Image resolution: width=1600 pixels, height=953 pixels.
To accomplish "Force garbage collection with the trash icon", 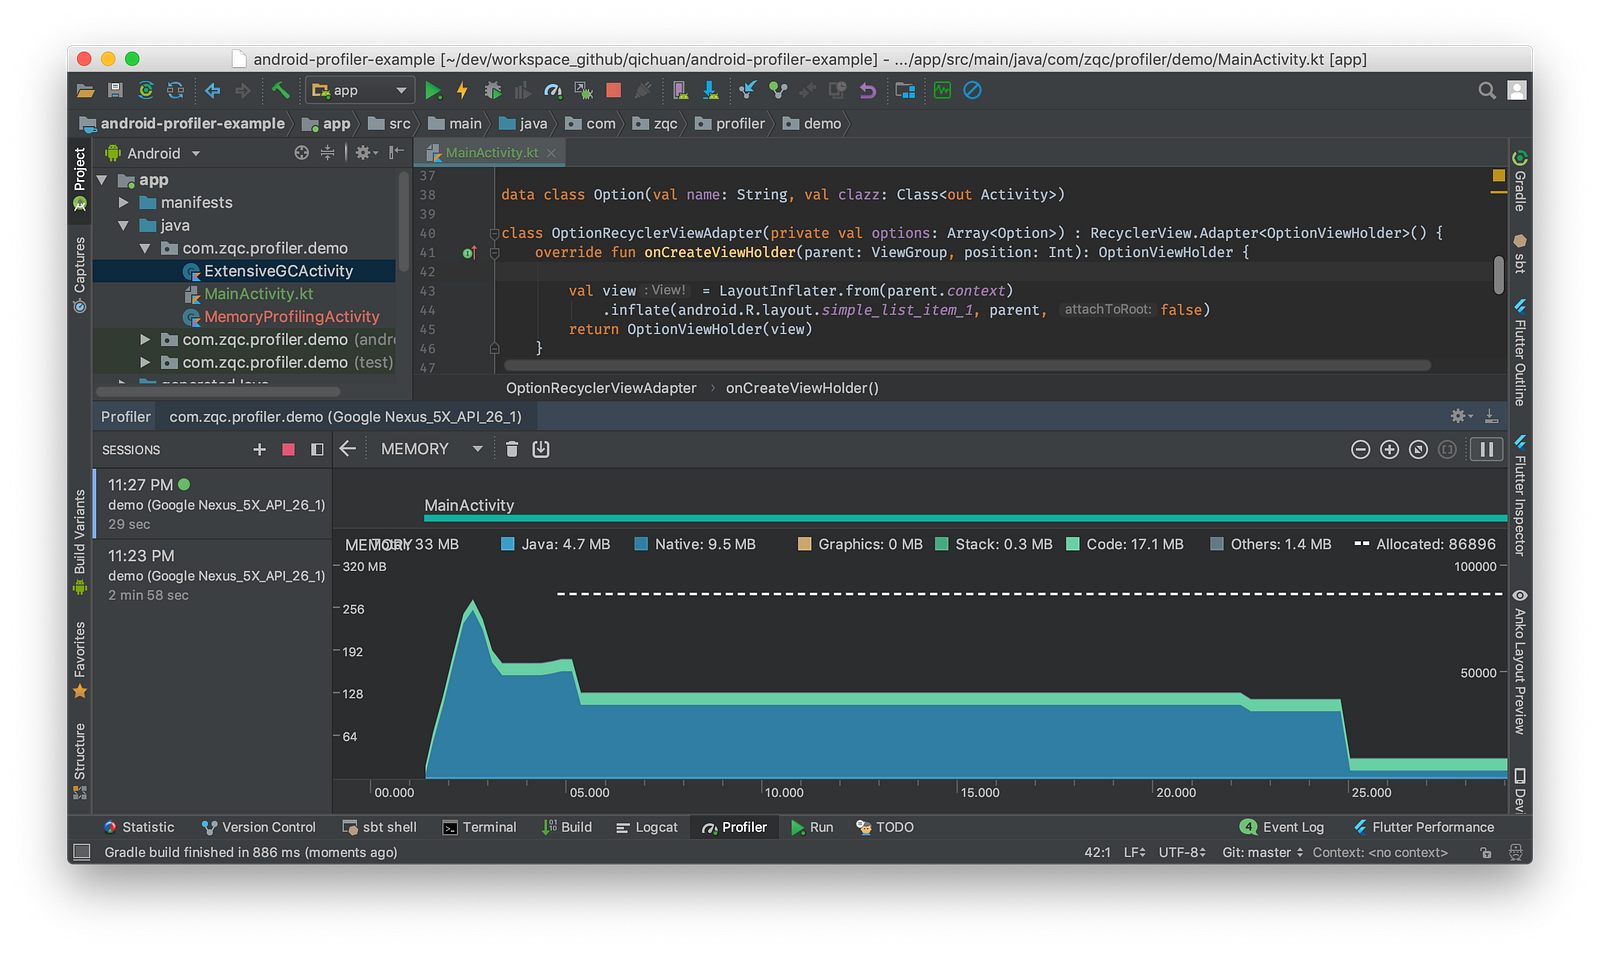I will pos(512,449).
